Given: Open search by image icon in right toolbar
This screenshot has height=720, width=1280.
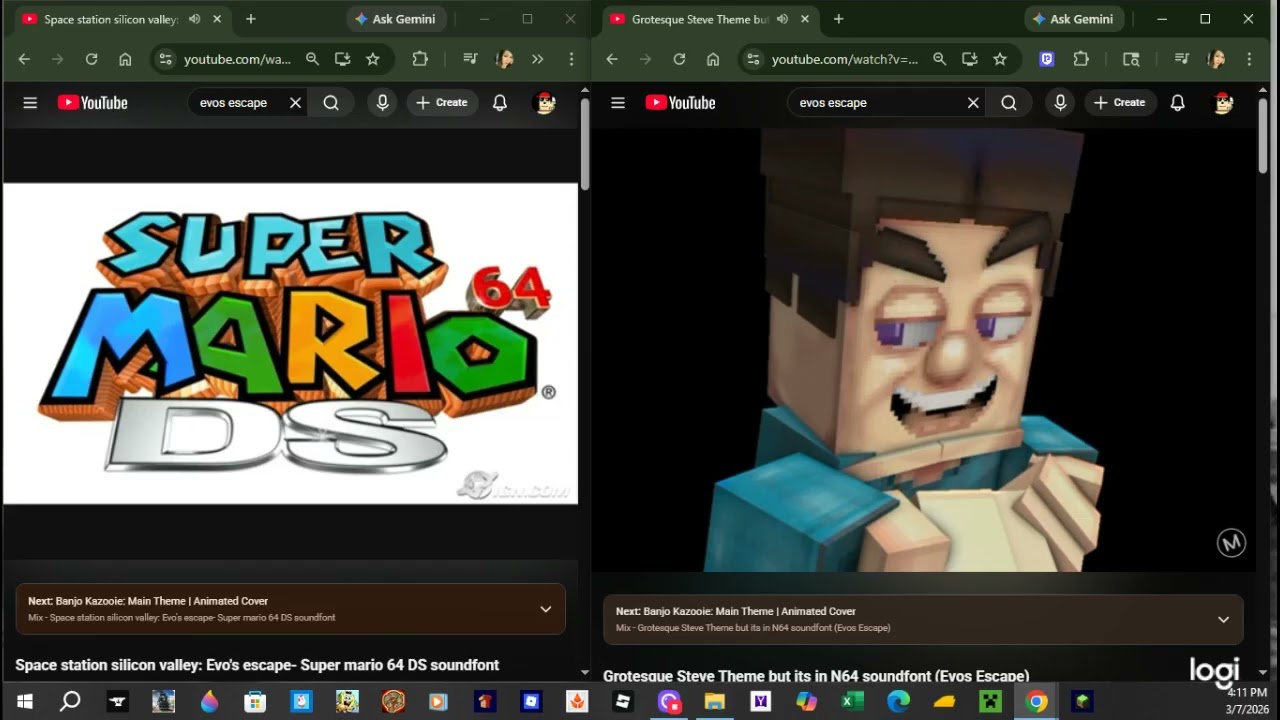Looking at the screenshot, I should 1131,59.
